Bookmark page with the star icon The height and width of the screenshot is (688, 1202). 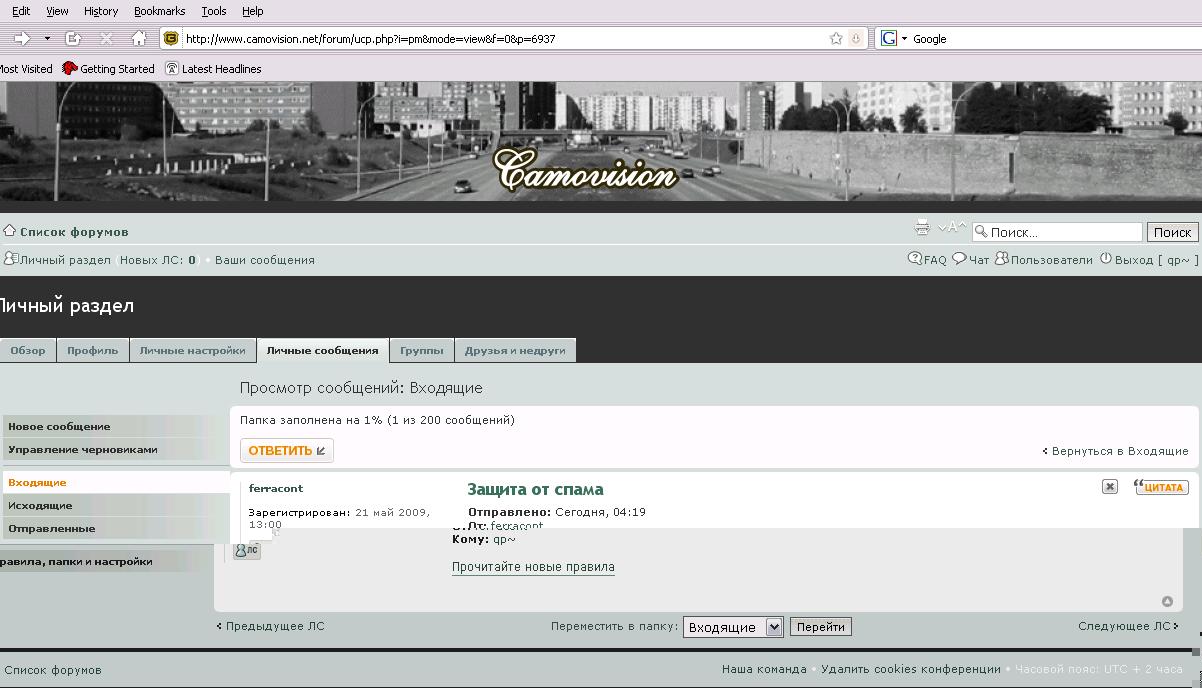click(836, 38)
